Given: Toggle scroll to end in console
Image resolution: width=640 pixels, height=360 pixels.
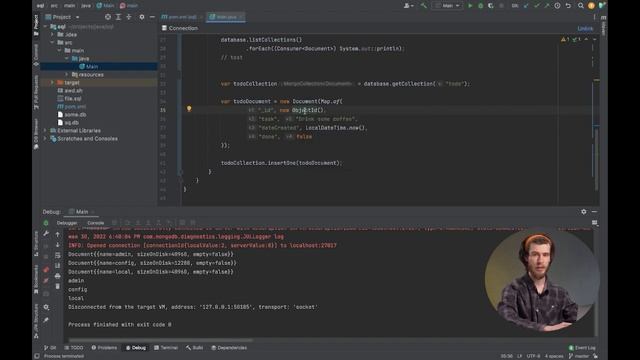Looking at the screenshot, I should [x=58, y=266].
